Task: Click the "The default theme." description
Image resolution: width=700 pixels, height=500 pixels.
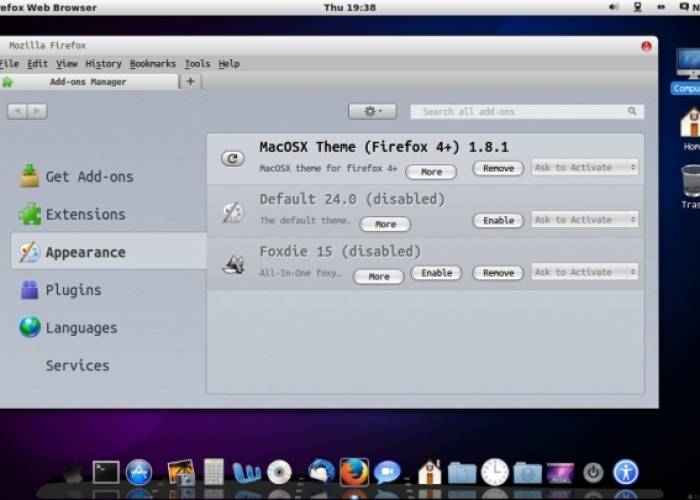Action: point(305,220)
